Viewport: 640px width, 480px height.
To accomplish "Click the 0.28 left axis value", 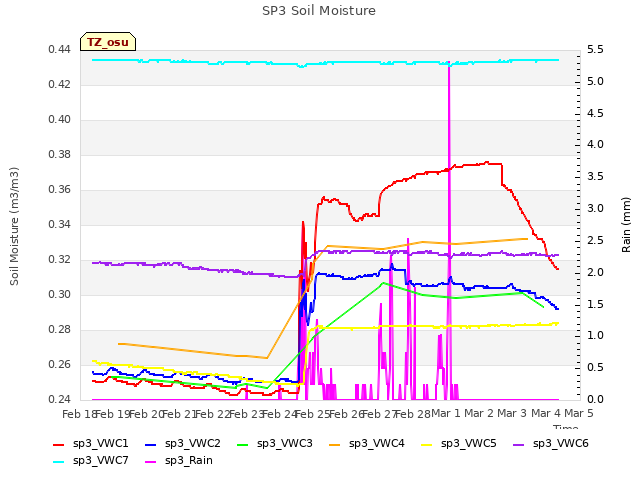I will 59,330.
